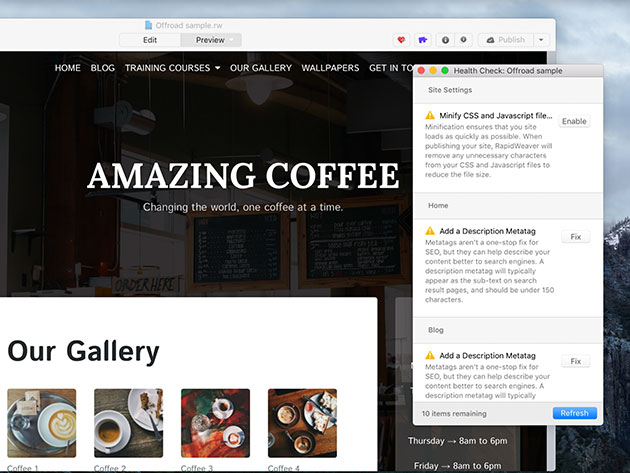The image size is (630, 473).
Task: Open WALLPAPERS in the site navigation
Action: click(330, 68)
